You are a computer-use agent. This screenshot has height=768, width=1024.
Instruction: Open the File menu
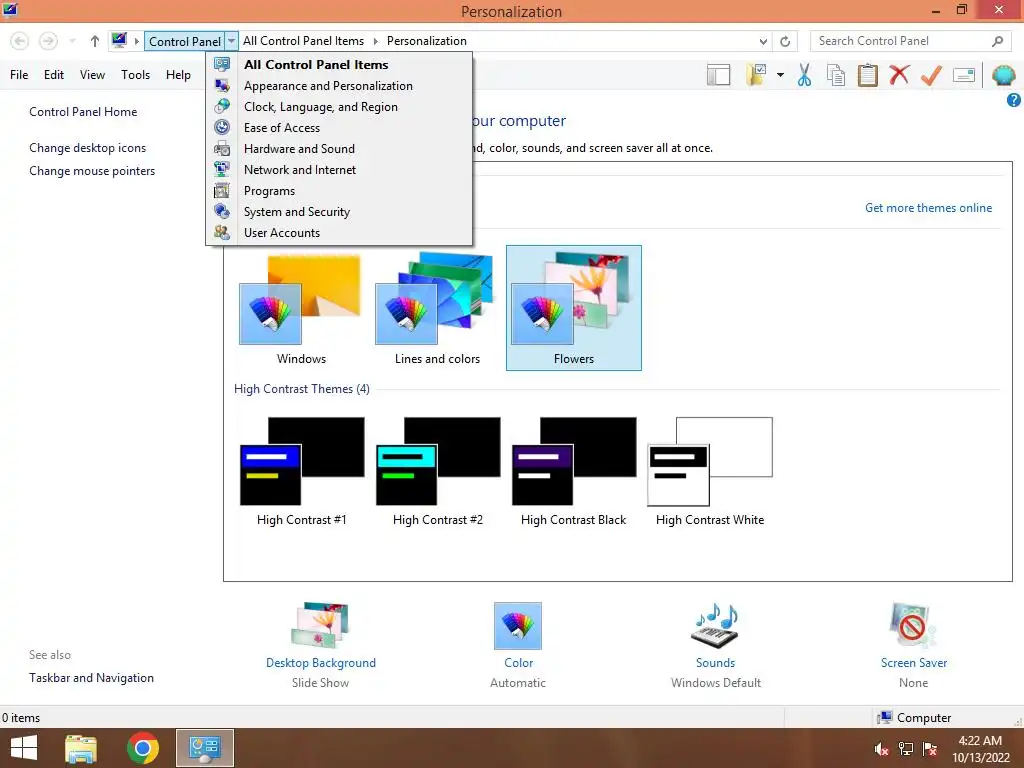click(x=19, y=74)
